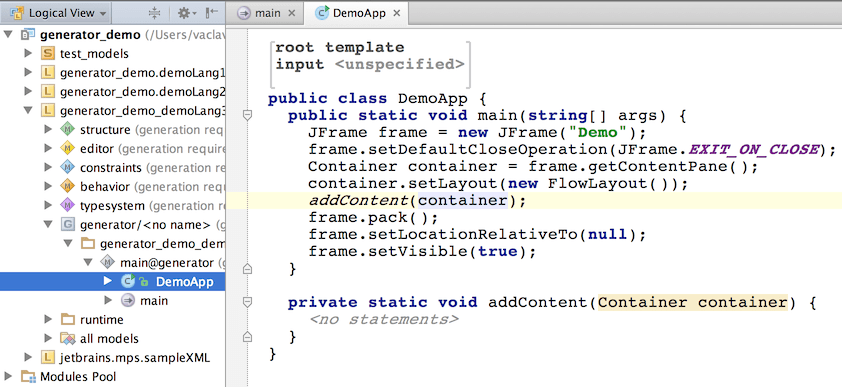Click the generator G icon
Image resolution: width=842 pixels, height=387 pixels.
coord(67,225)
